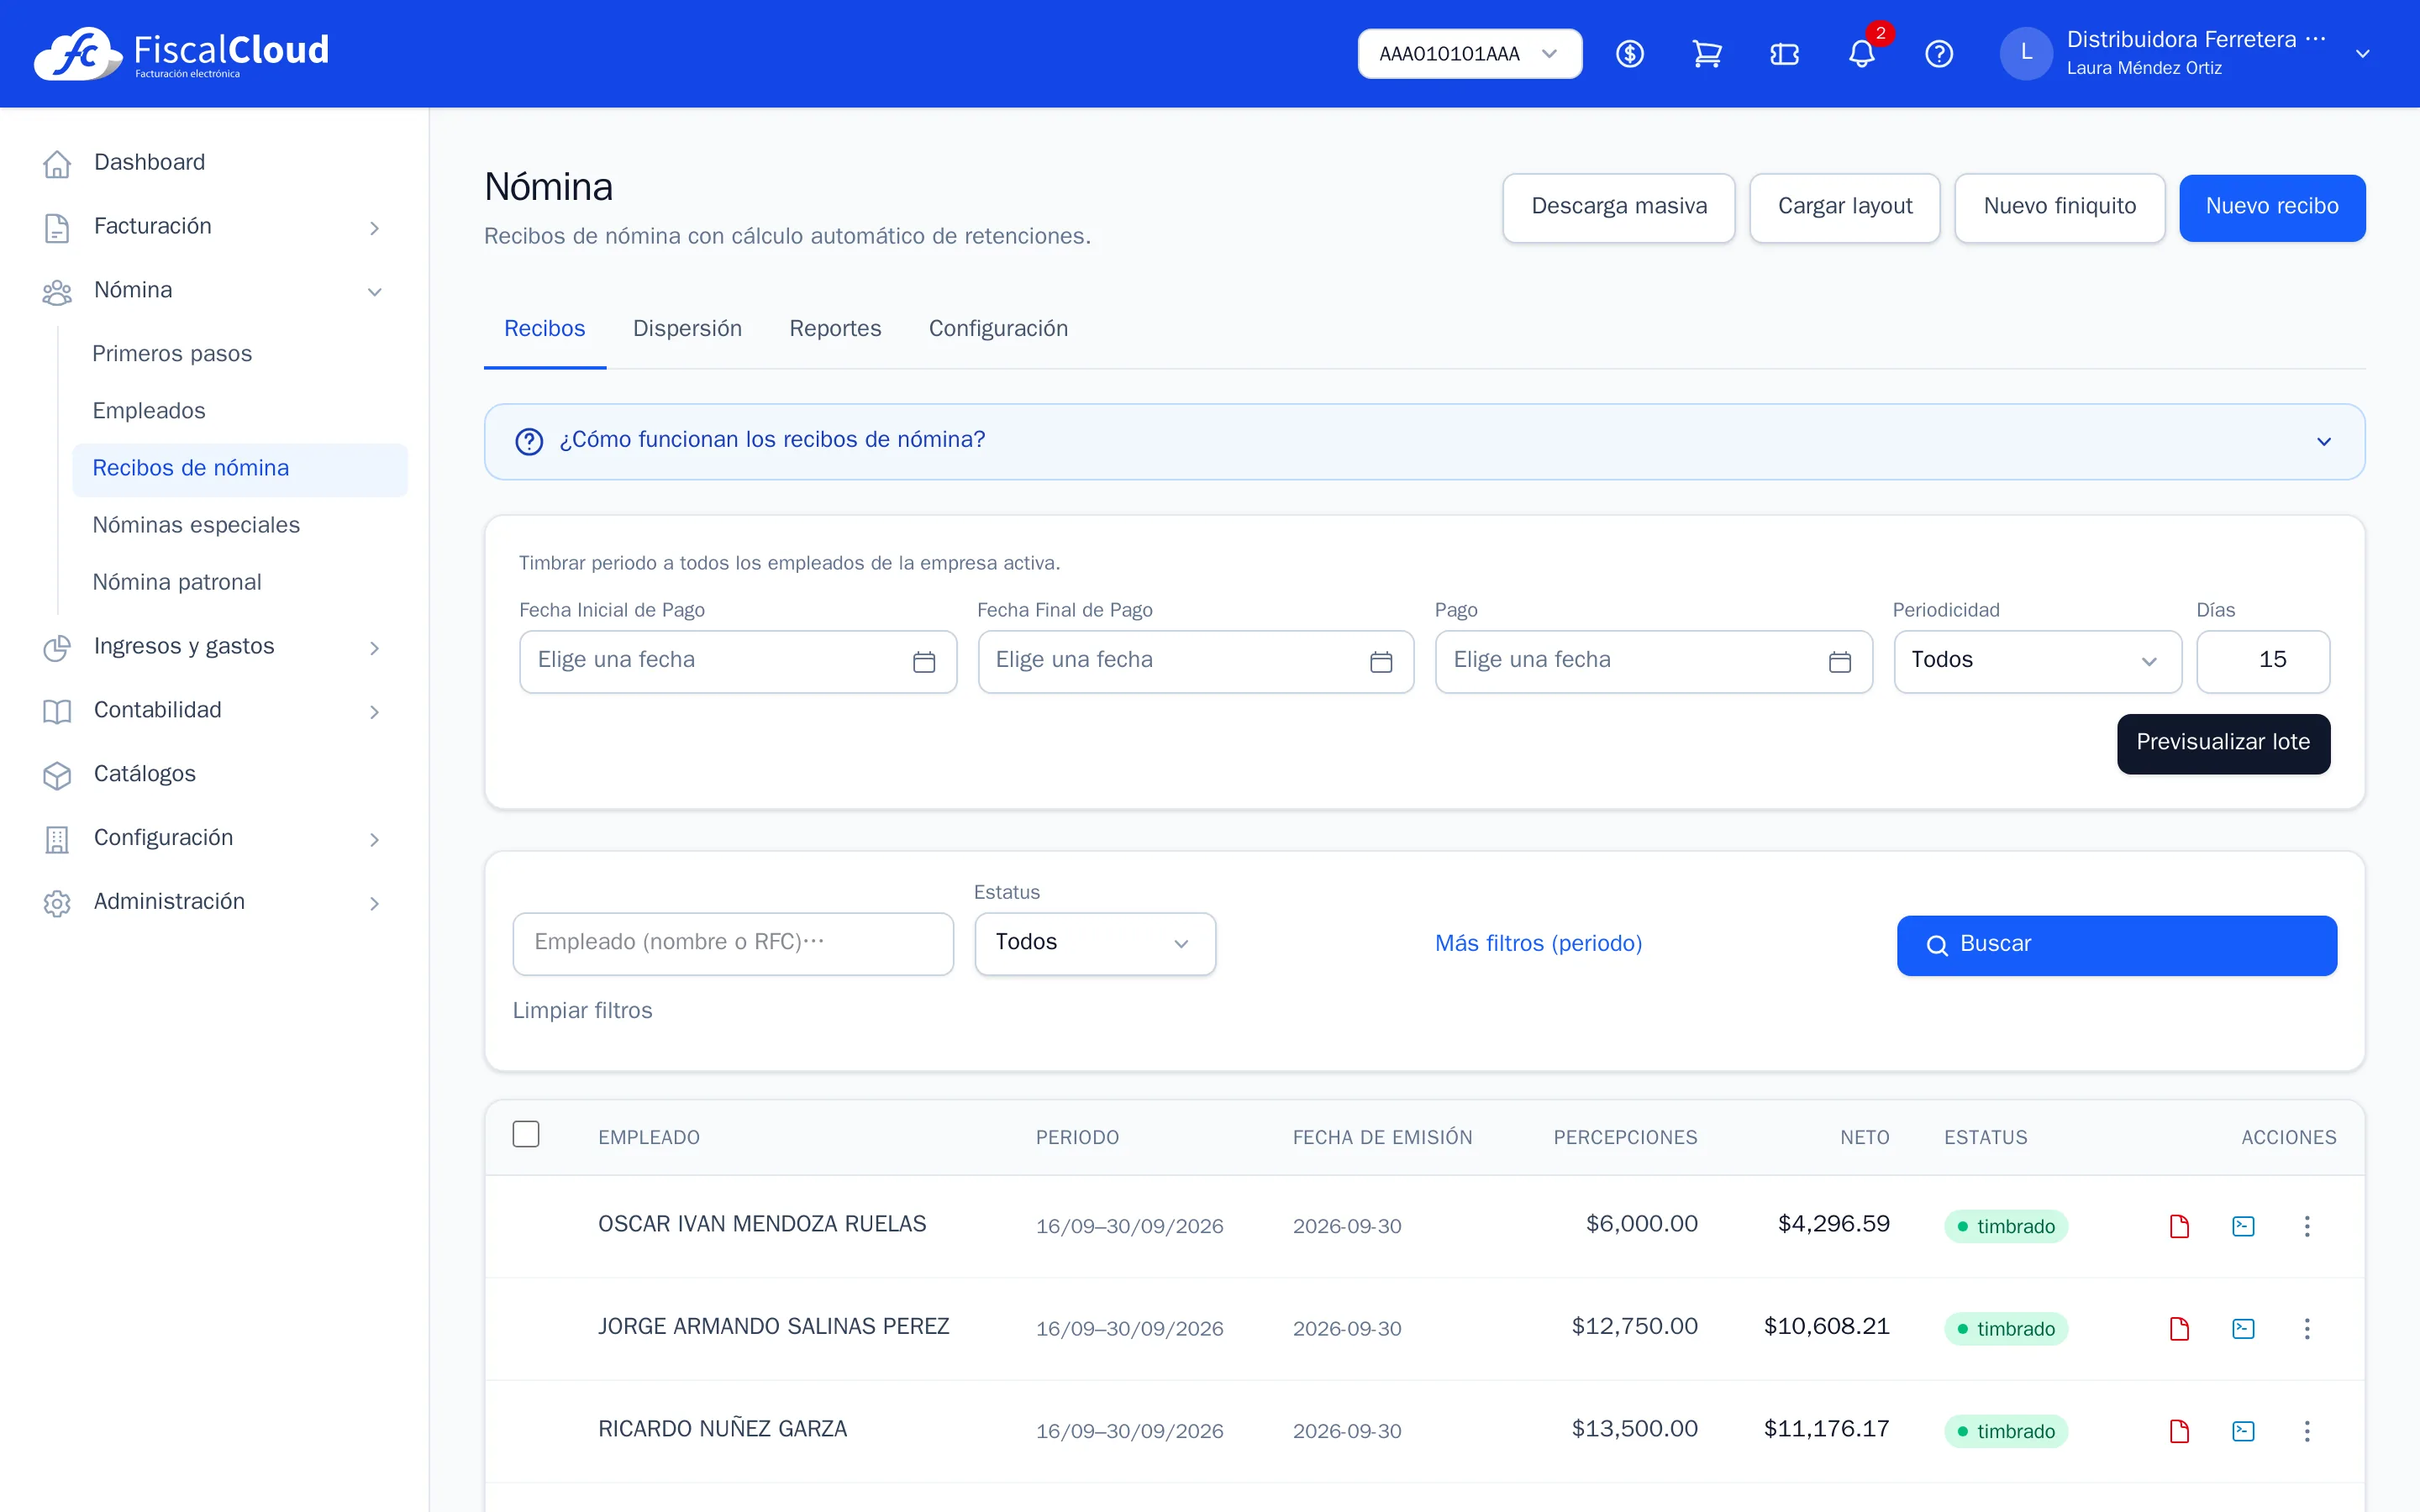Click Limpiar filtros
Viewport: 2420px width, 1512px height.
click(582, 1011)
